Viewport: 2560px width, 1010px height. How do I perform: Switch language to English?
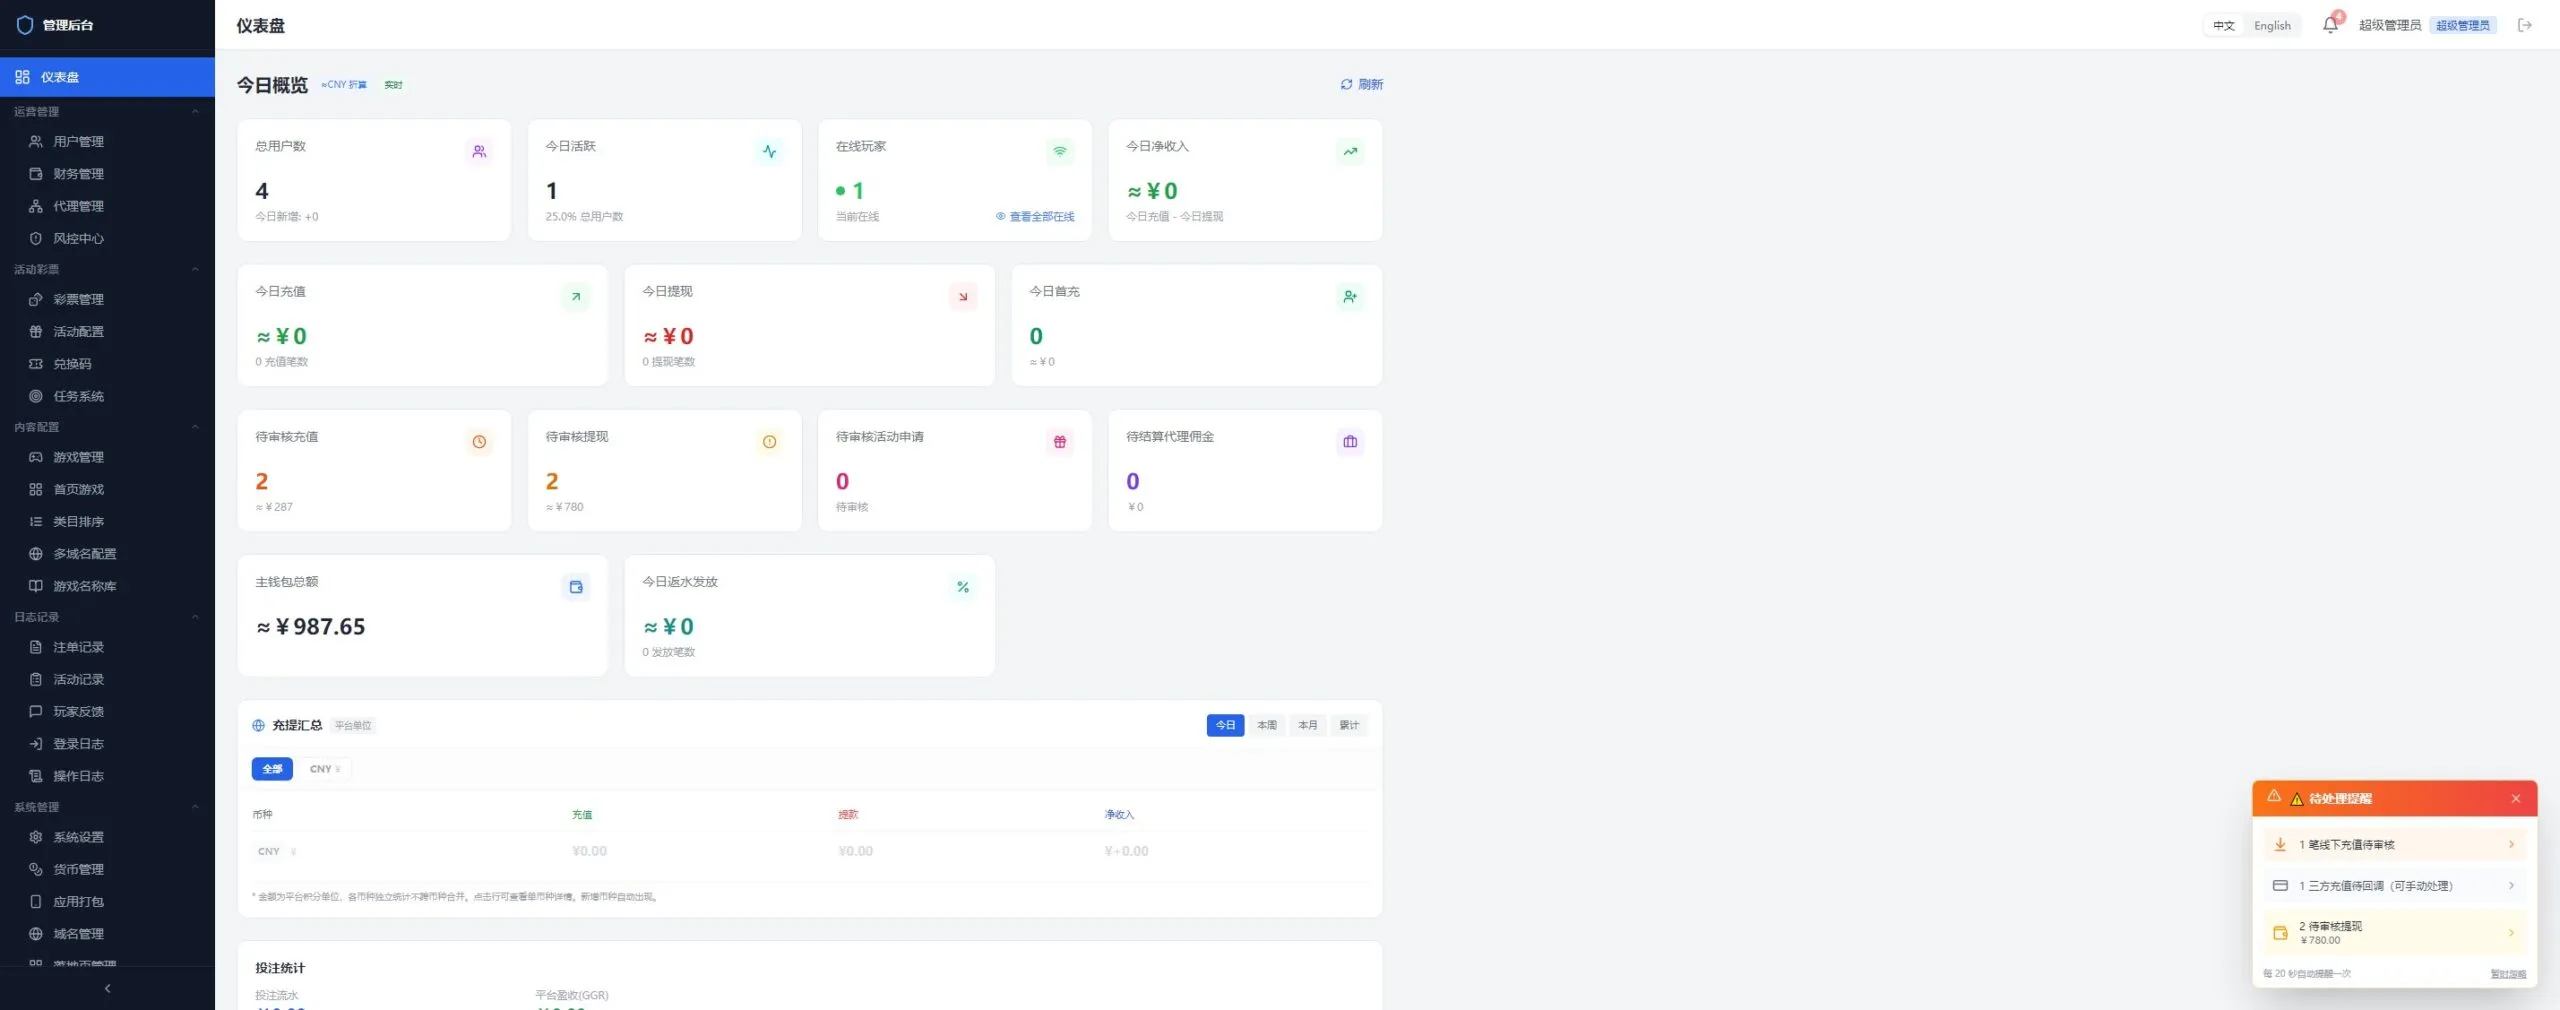[x=2272, y=26]
